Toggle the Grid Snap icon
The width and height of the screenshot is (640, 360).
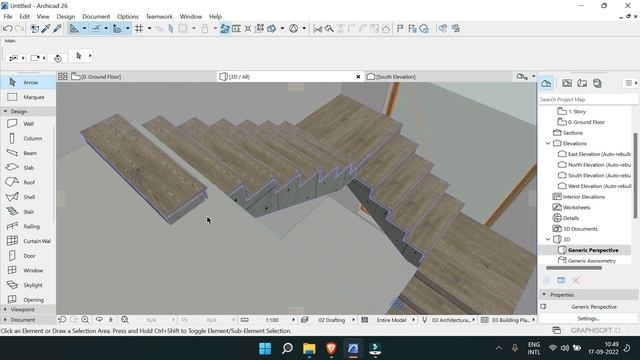[139, 29]
